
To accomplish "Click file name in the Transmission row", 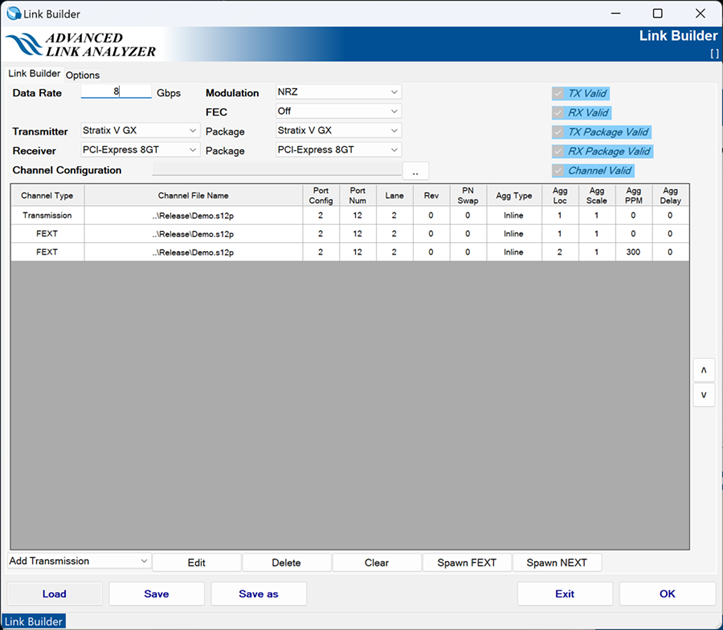I will (x=193, y=215).
